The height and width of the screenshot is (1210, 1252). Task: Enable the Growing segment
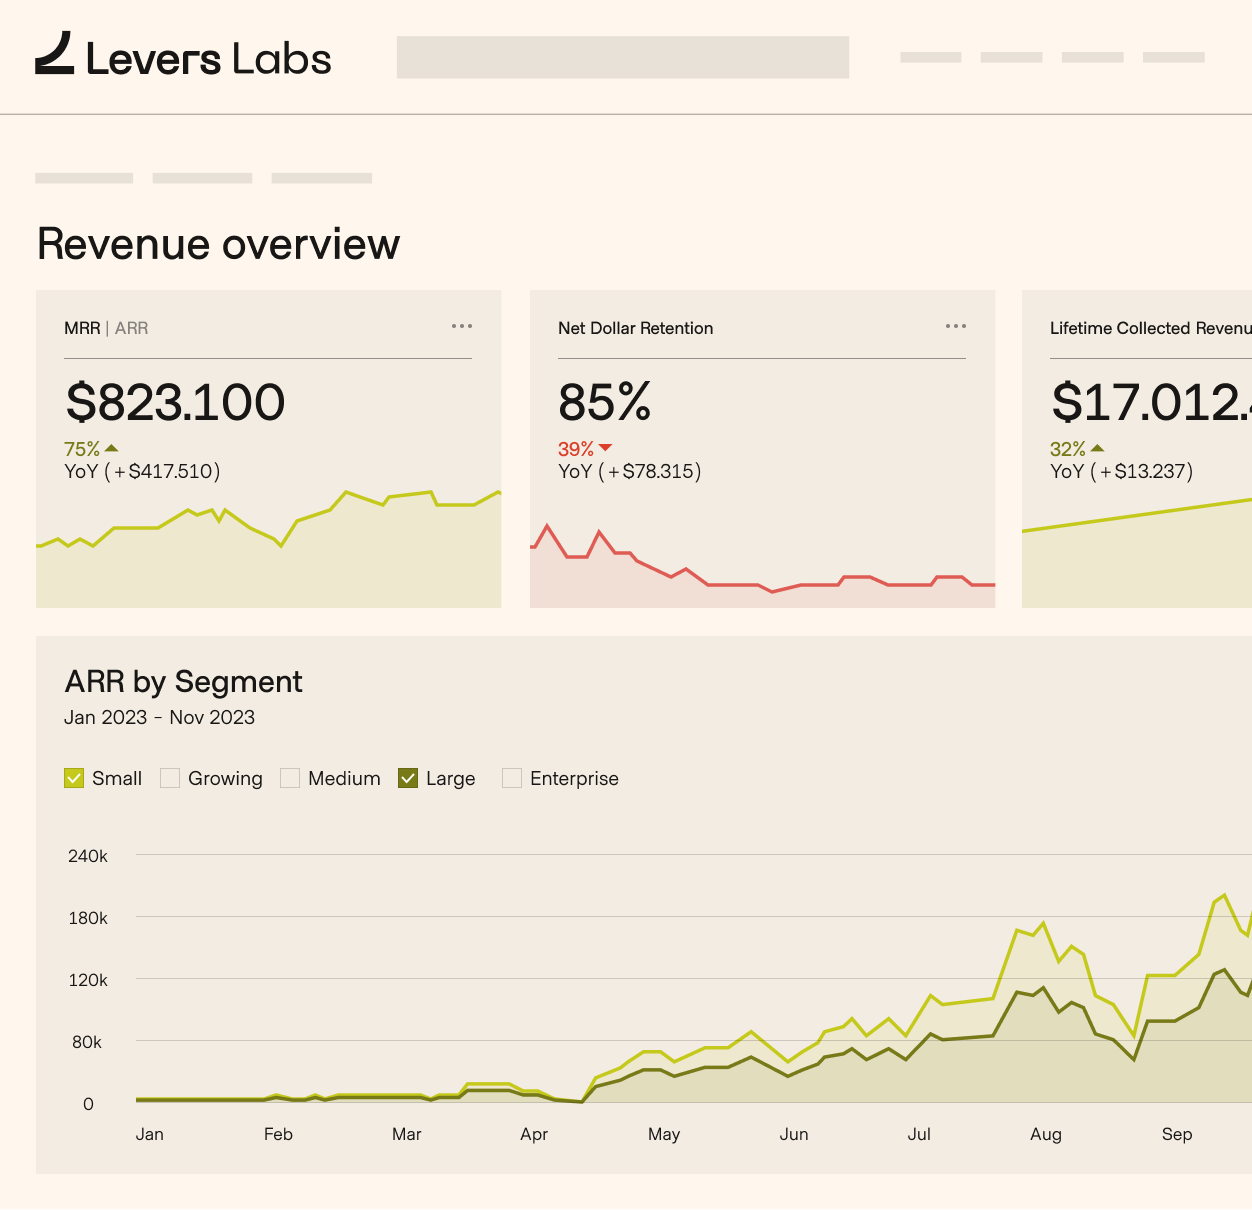tap(170, 777)
